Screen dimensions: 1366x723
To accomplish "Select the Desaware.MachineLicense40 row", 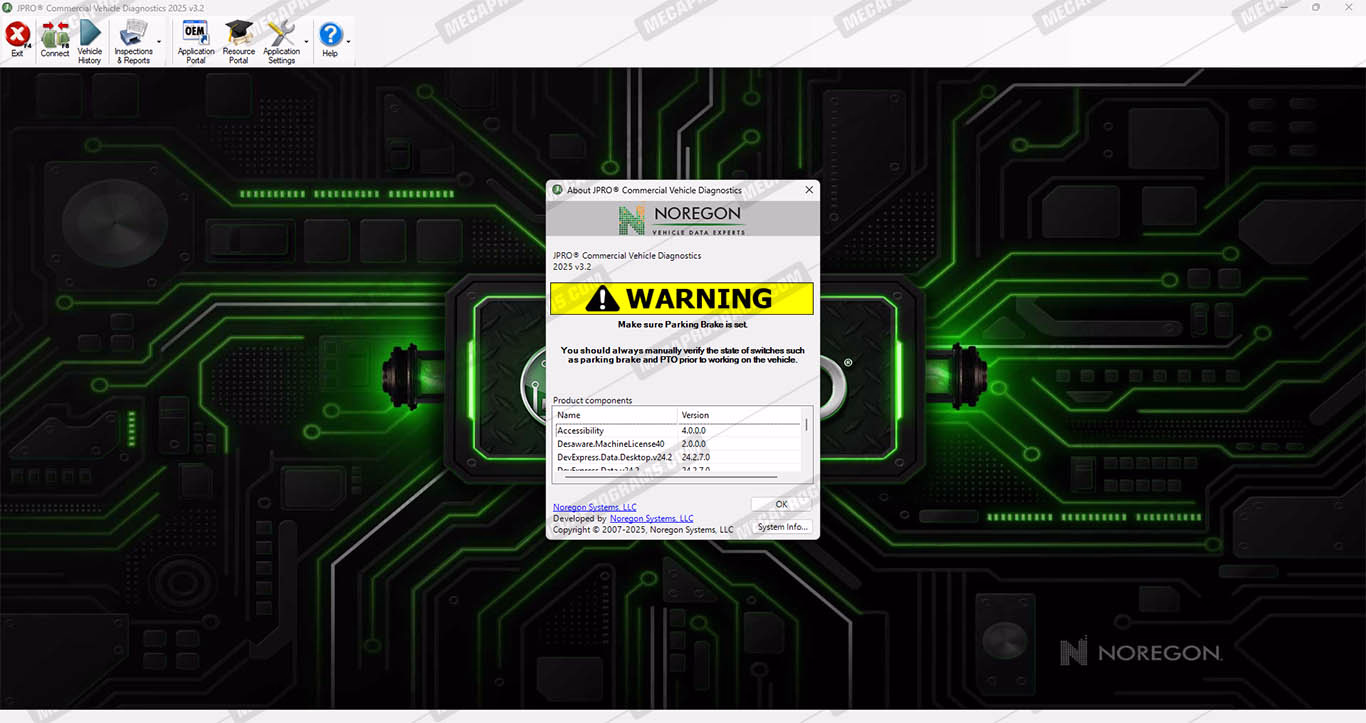I will click(x=678, y=444).
